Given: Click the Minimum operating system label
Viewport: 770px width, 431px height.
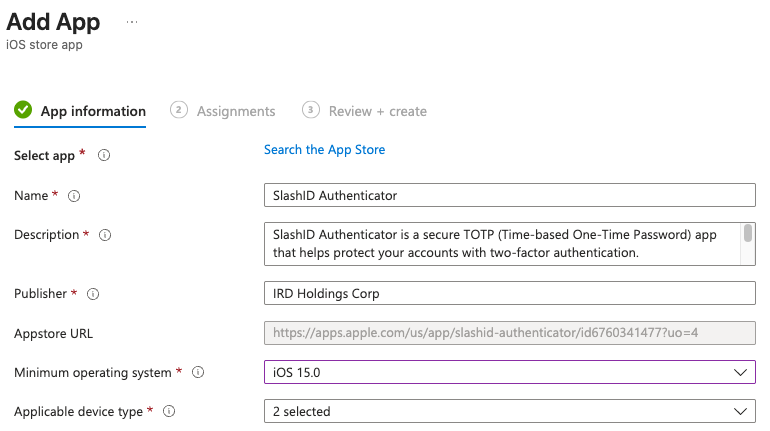Looking at the screenshot, I should click(93, 373).
